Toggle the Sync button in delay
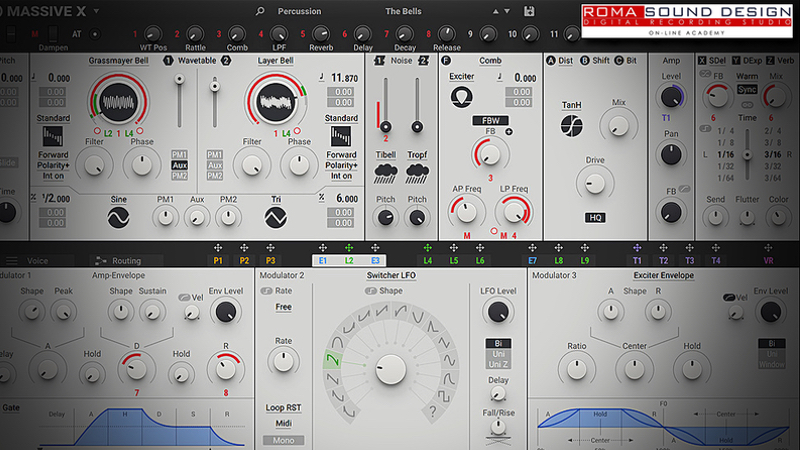Viewport: 800px width, 450px height. (x=747, y=89)
